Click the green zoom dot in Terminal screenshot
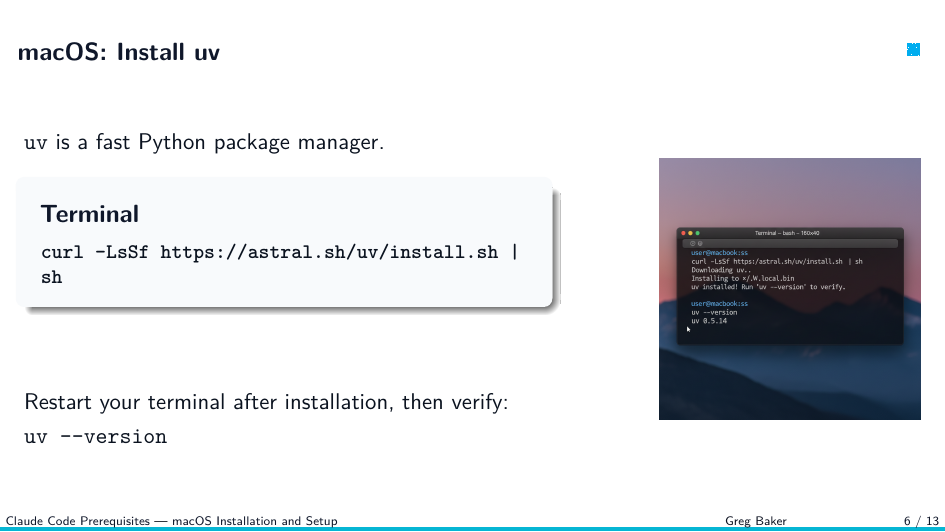Viewport: 945px width, 532px height. pos(698,233)
